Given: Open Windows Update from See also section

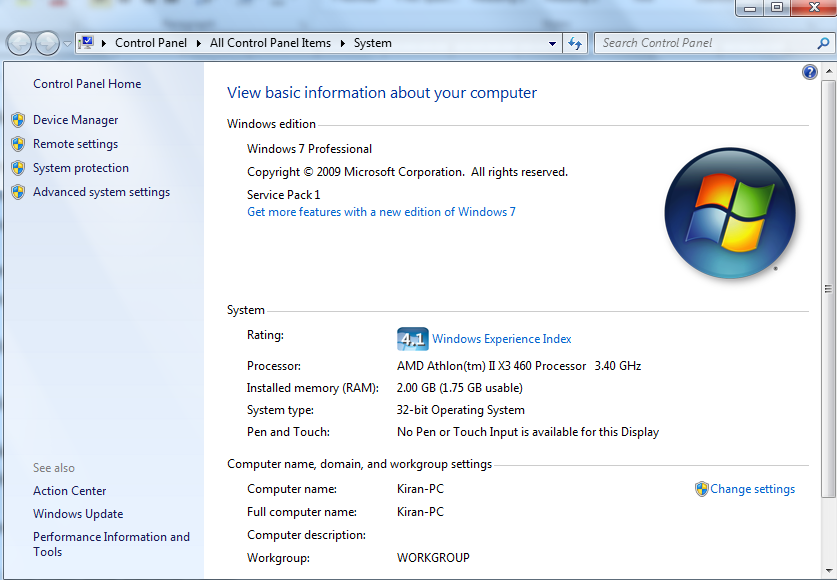Looking at the screenshot, I should pyautogui.click(x=78, y=513).
